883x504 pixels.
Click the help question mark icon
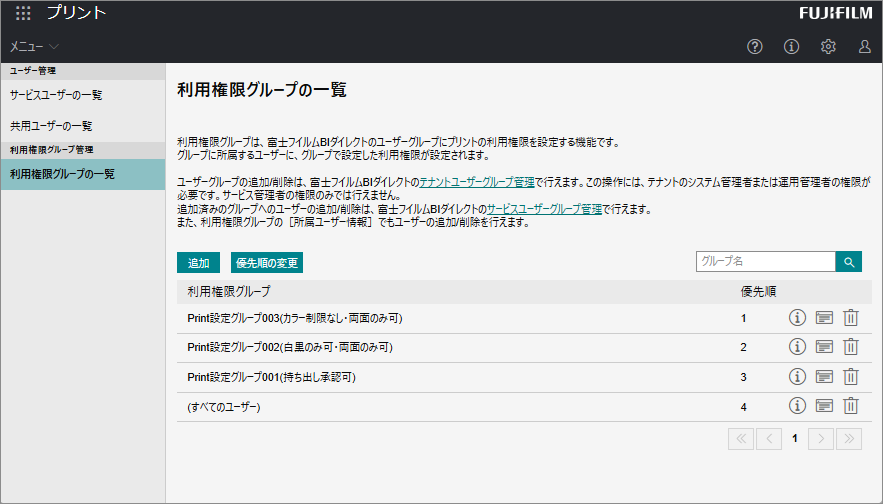755,47
